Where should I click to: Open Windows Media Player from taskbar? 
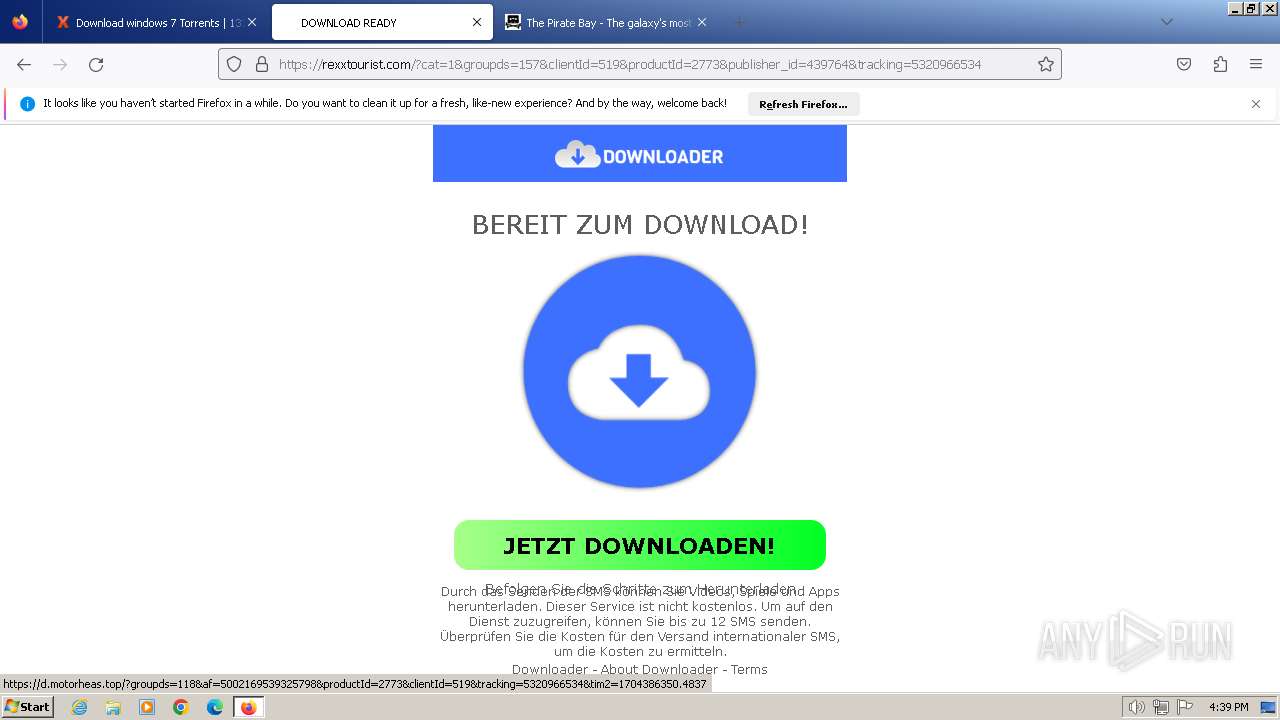pos(147,707)
